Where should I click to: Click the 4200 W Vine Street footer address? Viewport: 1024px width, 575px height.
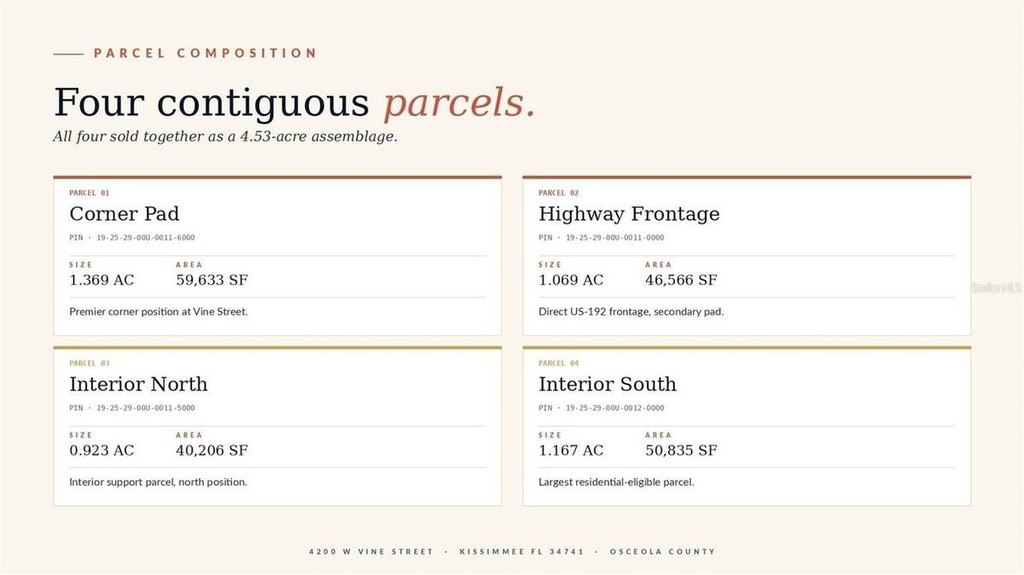pos(371,551)
